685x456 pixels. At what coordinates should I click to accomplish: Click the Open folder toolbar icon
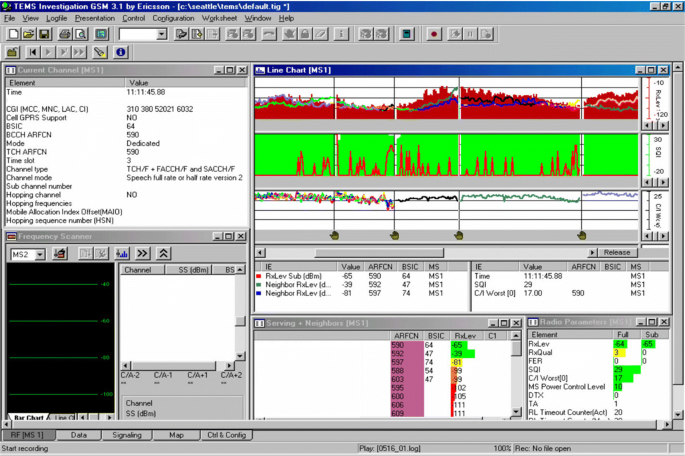29,34
